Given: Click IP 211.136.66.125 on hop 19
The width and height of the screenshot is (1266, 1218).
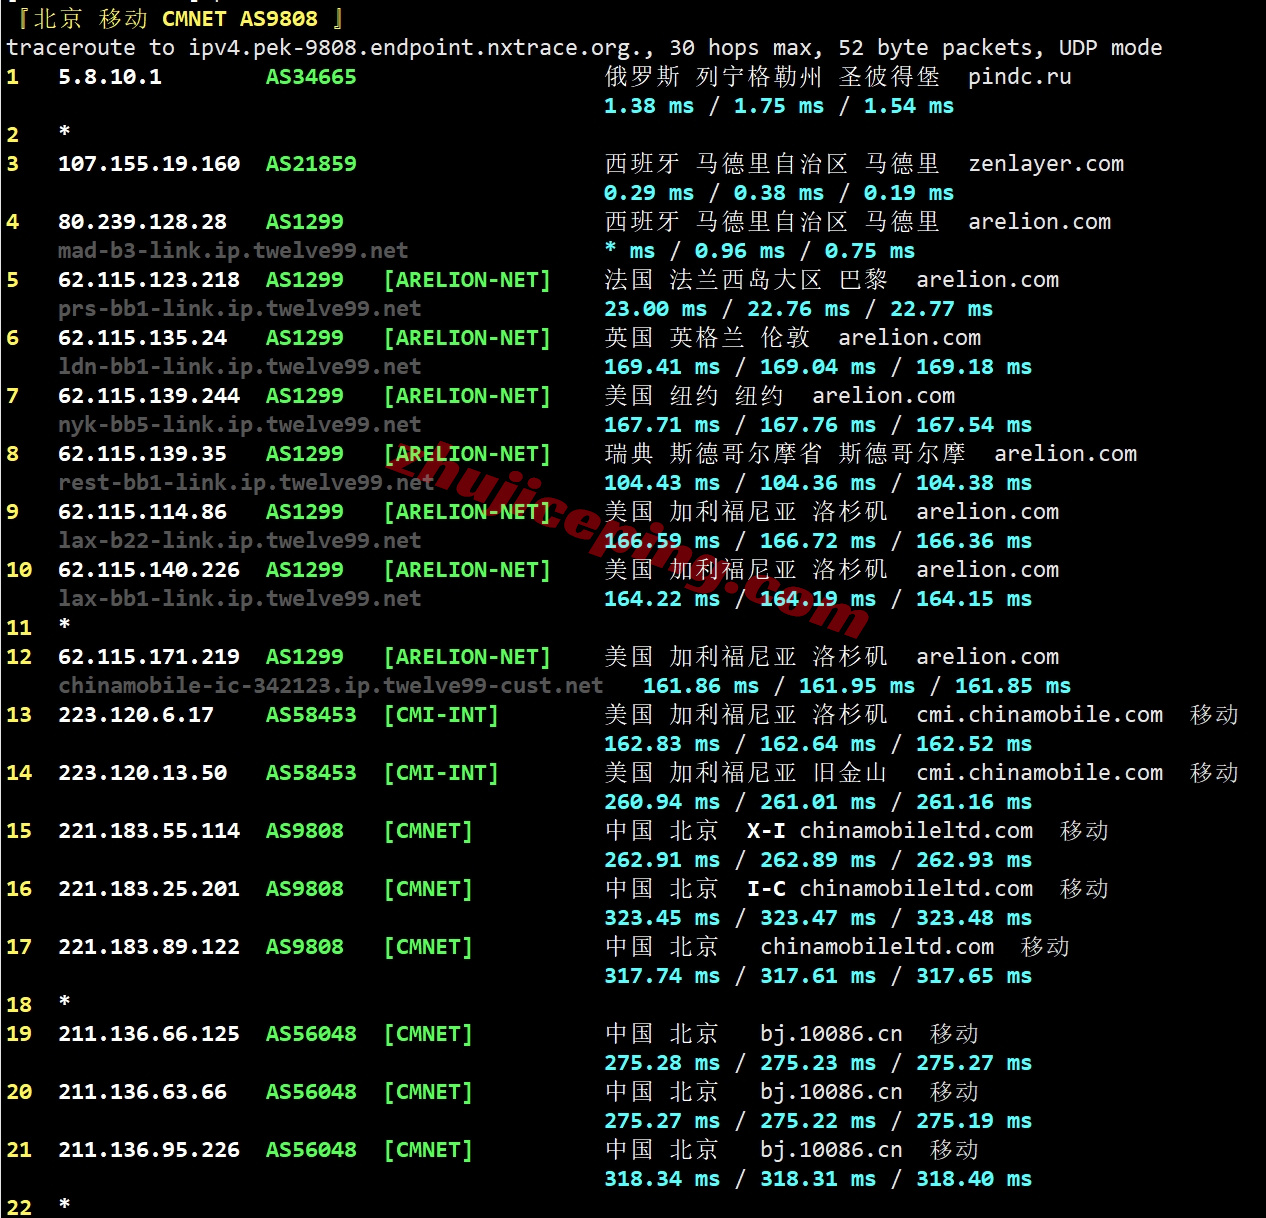Looking at the screenshot, I should coord(148,1034).
